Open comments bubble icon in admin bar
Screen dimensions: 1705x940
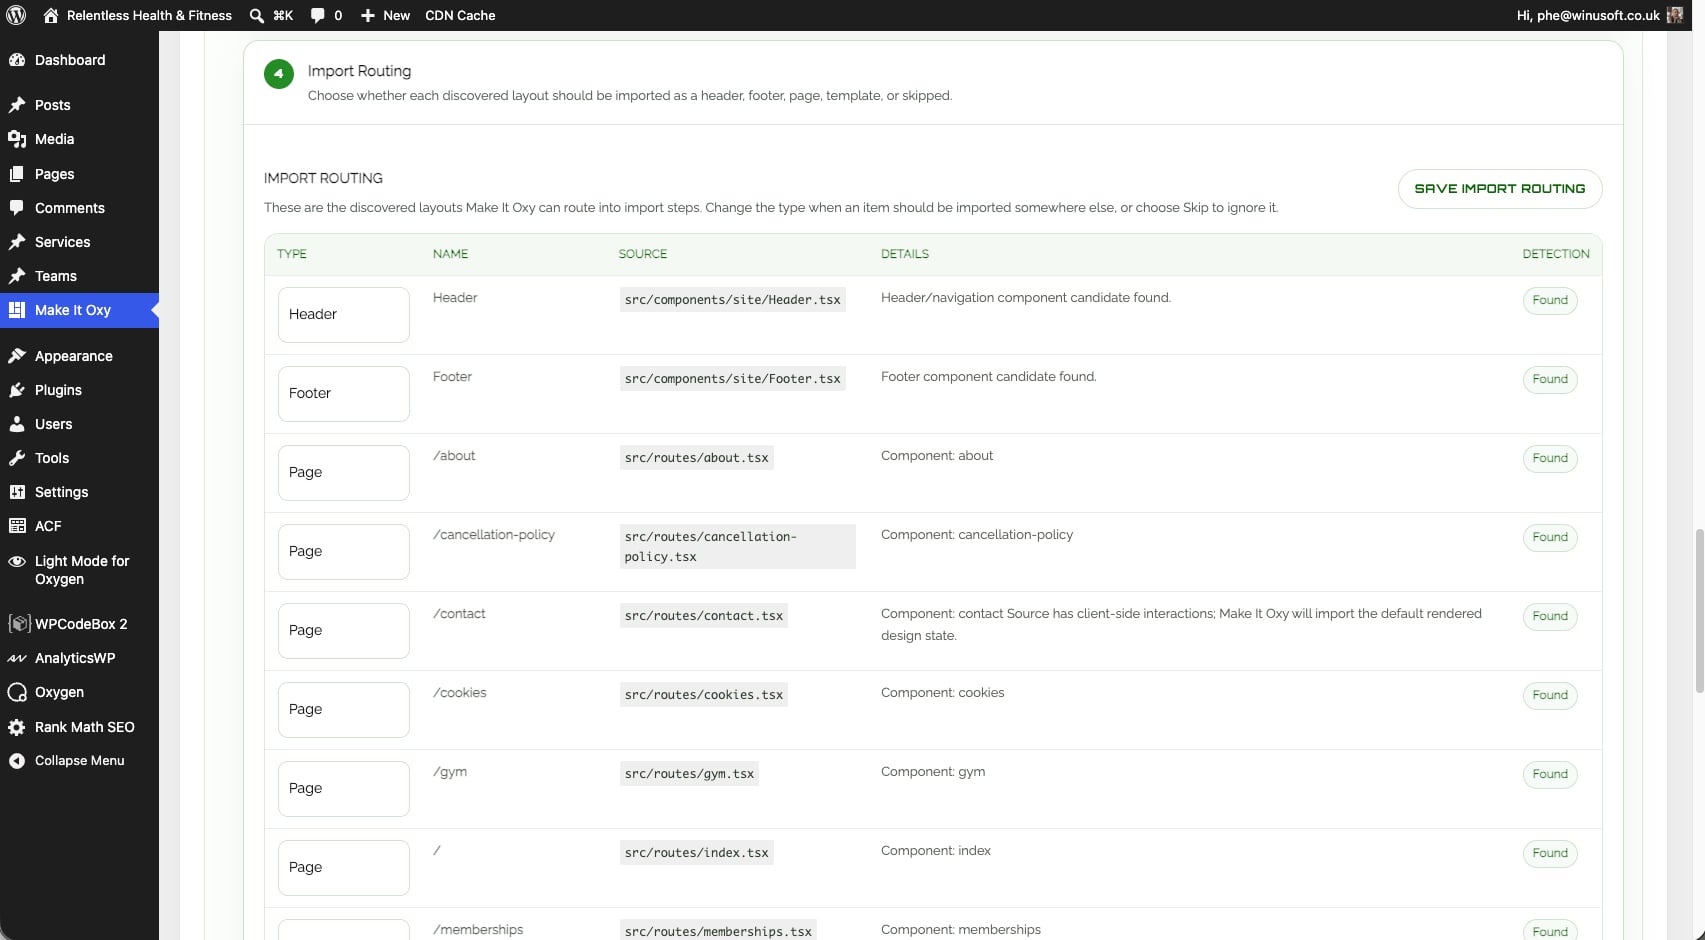click(x=317, y=15)
